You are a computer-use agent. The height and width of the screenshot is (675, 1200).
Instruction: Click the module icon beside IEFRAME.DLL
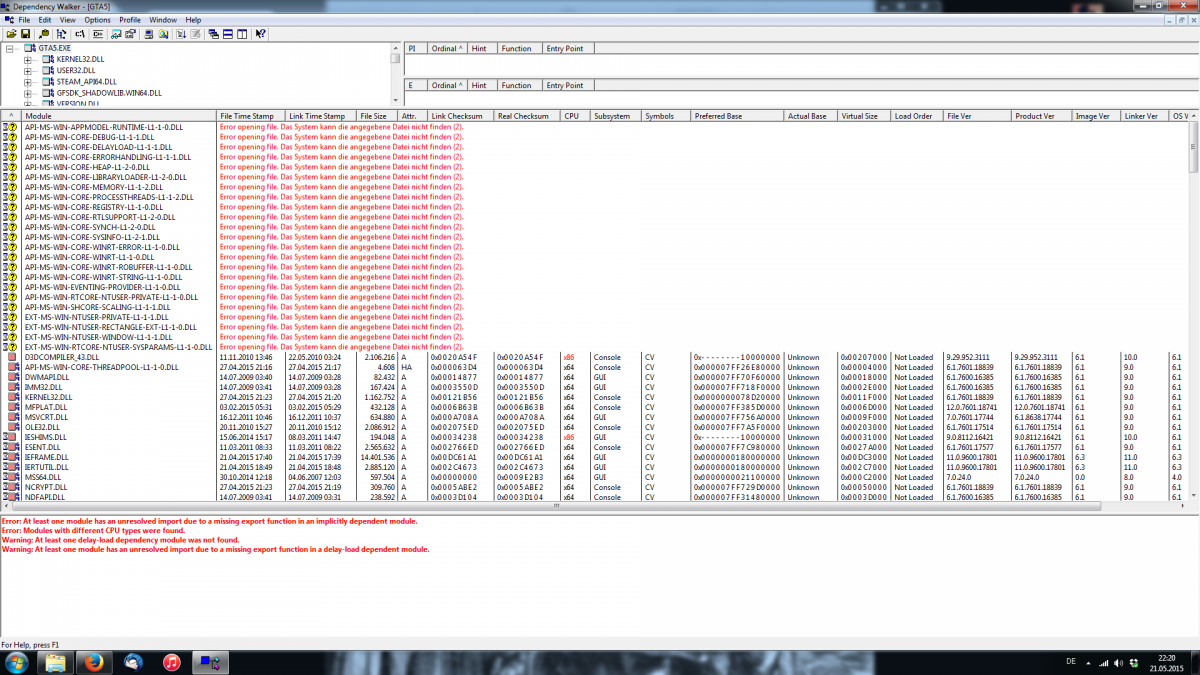pos(13,457)
